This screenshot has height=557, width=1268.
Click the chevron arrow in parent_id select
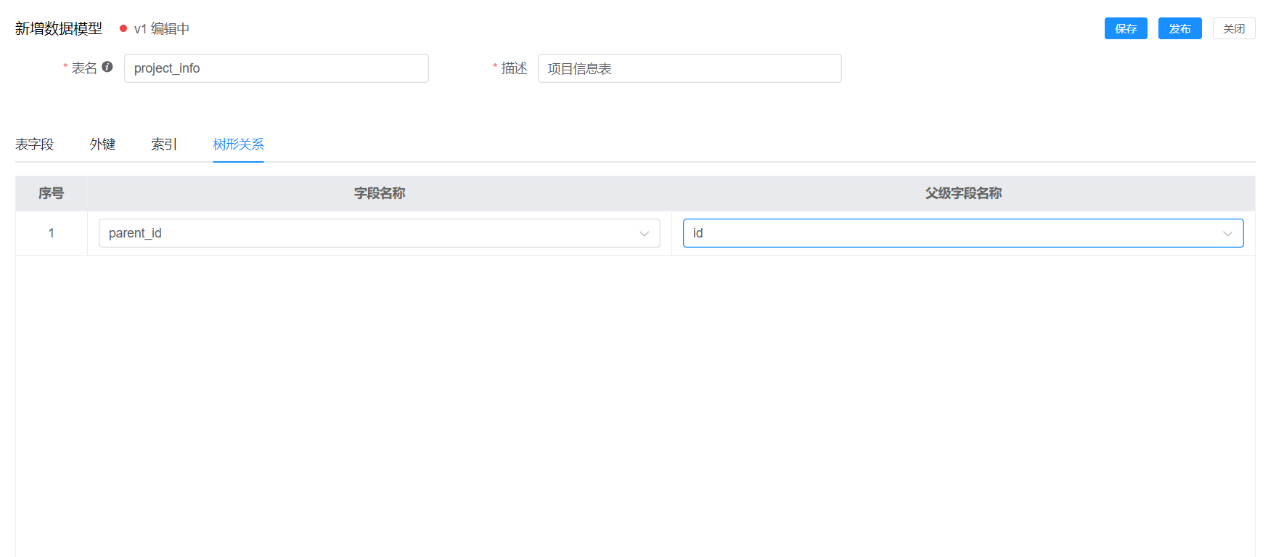tap(644, 234)
